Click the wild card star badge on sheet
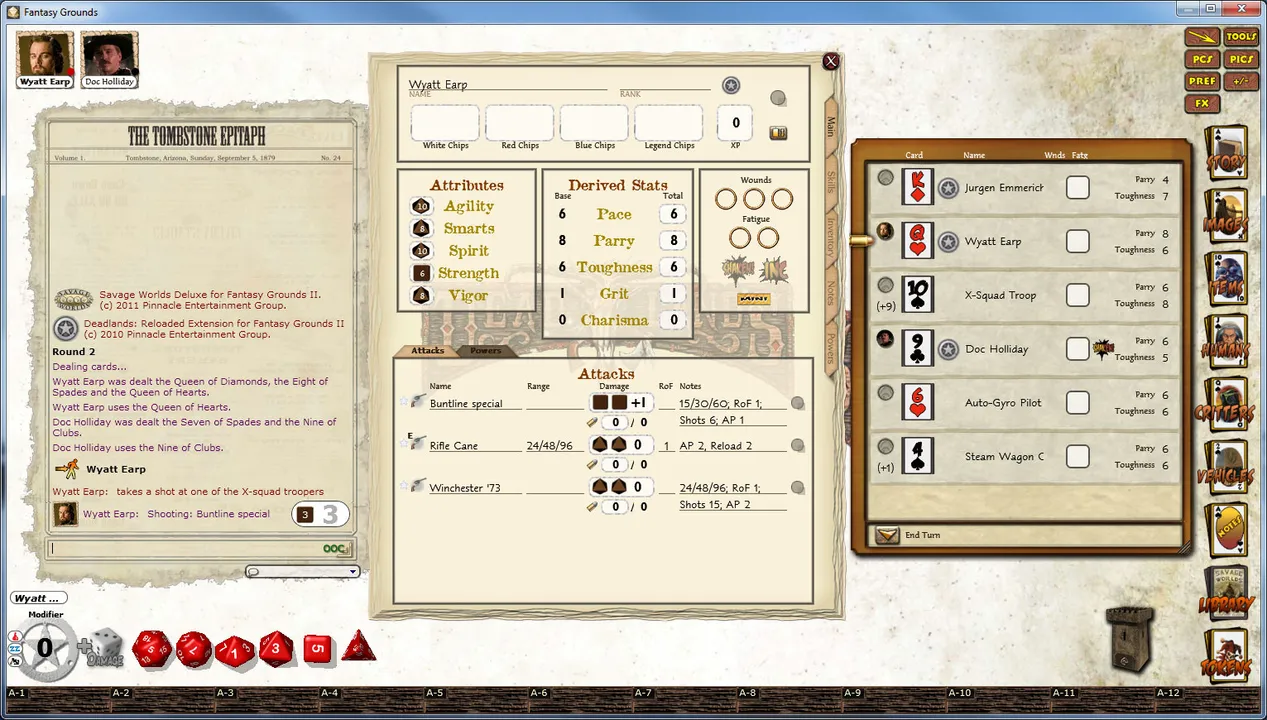Image resolution: width=1267 pixels, height=720 pixels. (731, 86)
